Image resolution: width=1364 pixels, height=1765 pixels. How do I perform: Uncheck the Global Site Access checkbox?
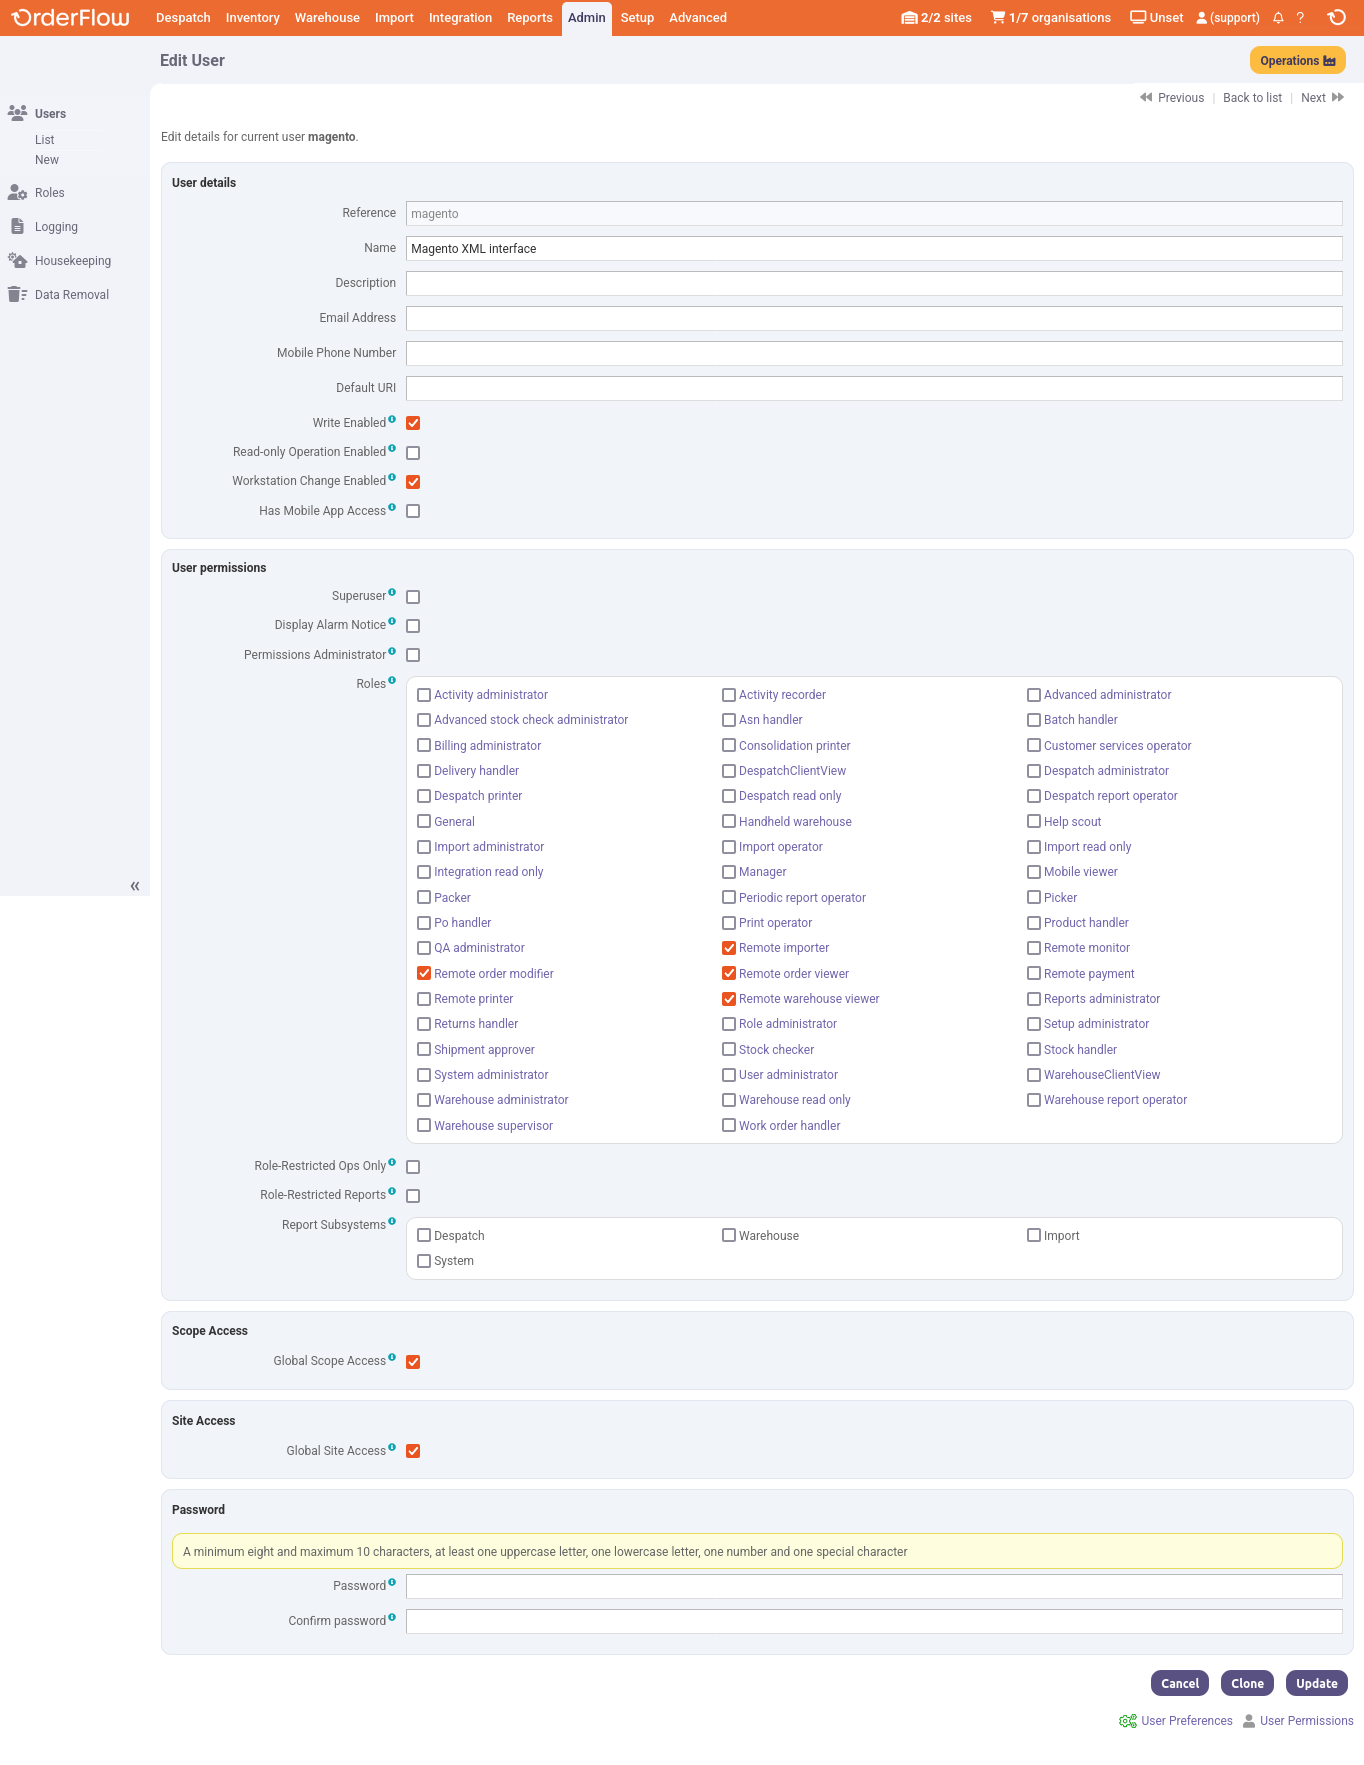point(413,1451)
